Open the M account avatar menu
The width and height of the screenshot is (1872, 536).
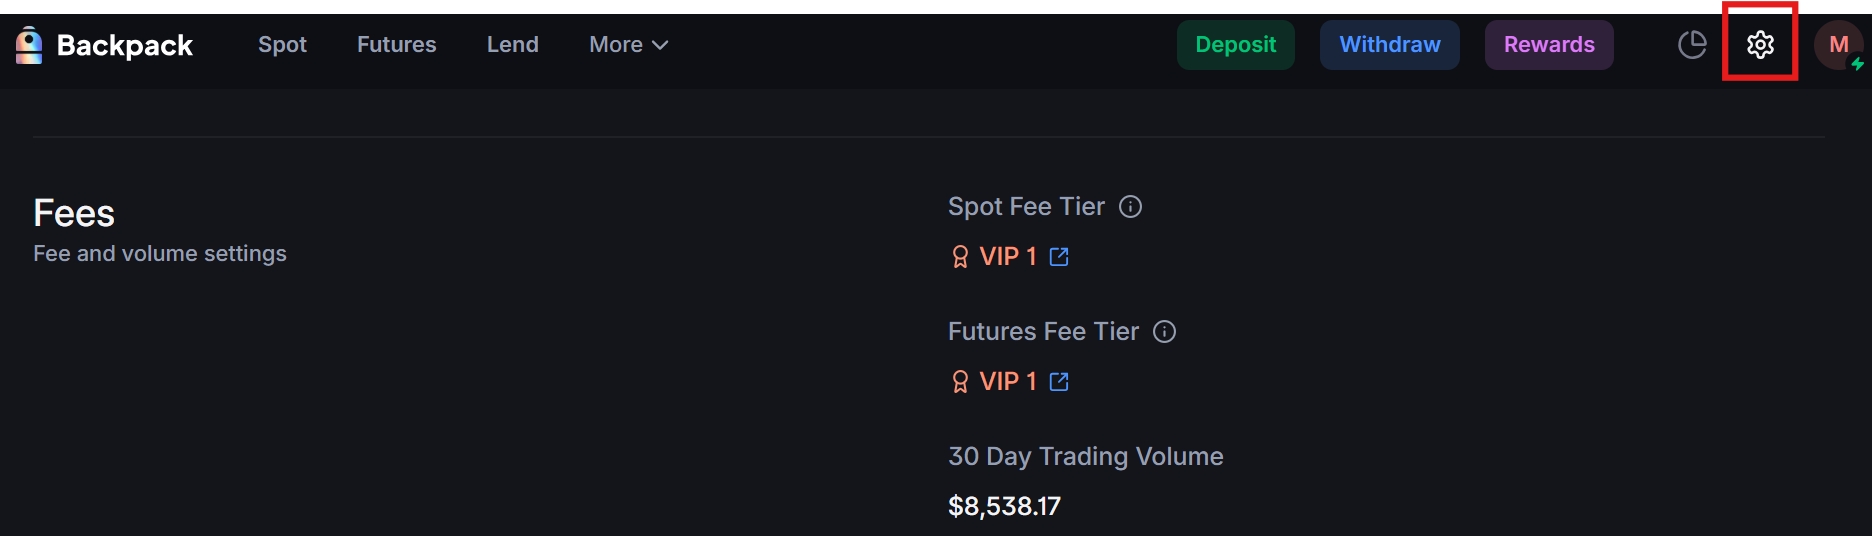pos(1838,45)
